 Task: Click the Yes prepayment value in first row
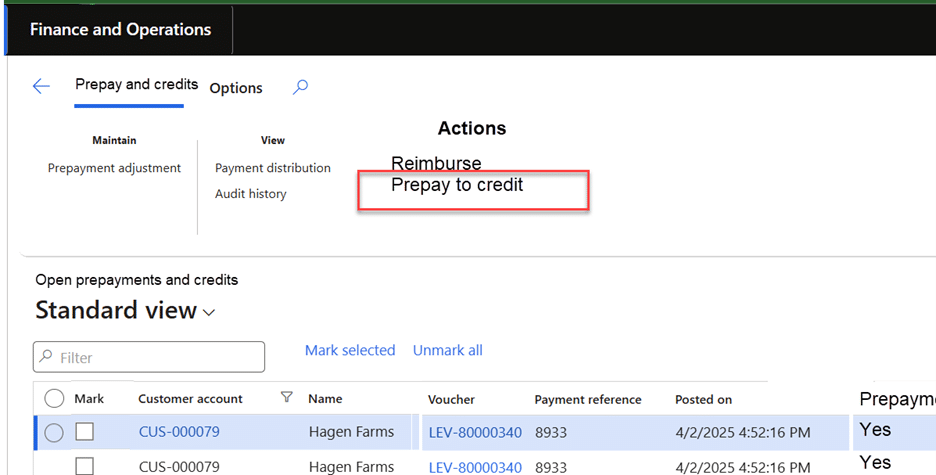[x=875, y=430]
